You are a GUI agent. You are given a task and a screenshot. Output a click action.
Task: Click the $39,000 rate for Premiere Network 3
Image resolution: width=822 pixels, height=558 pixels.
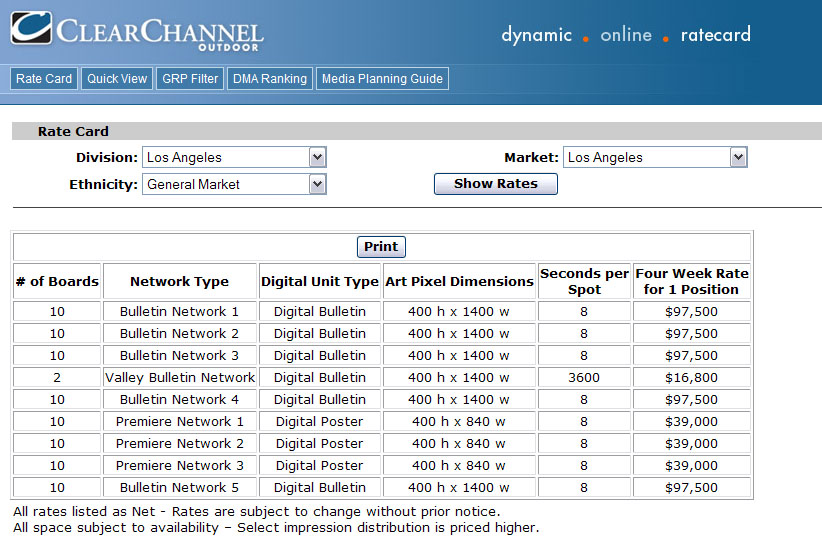691,466
